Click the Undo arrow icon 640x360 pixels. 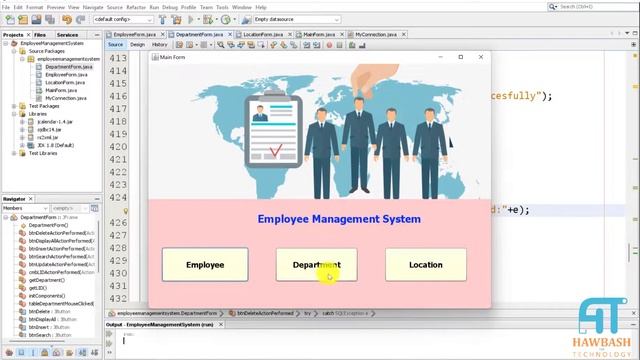tap(67, 19)
